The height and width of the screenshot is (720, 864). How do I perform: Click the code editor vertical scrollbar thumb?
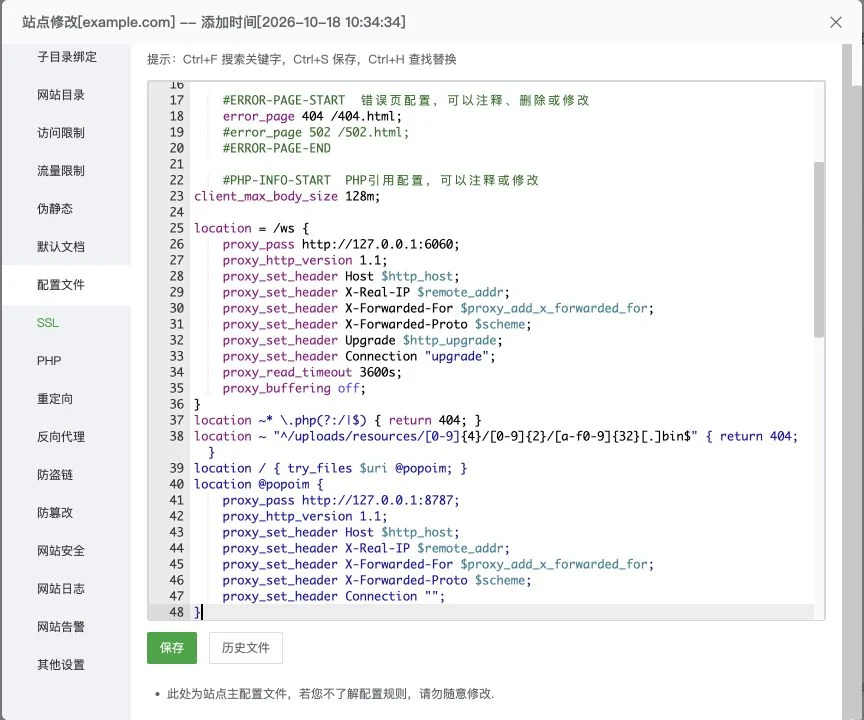point(819,249)
